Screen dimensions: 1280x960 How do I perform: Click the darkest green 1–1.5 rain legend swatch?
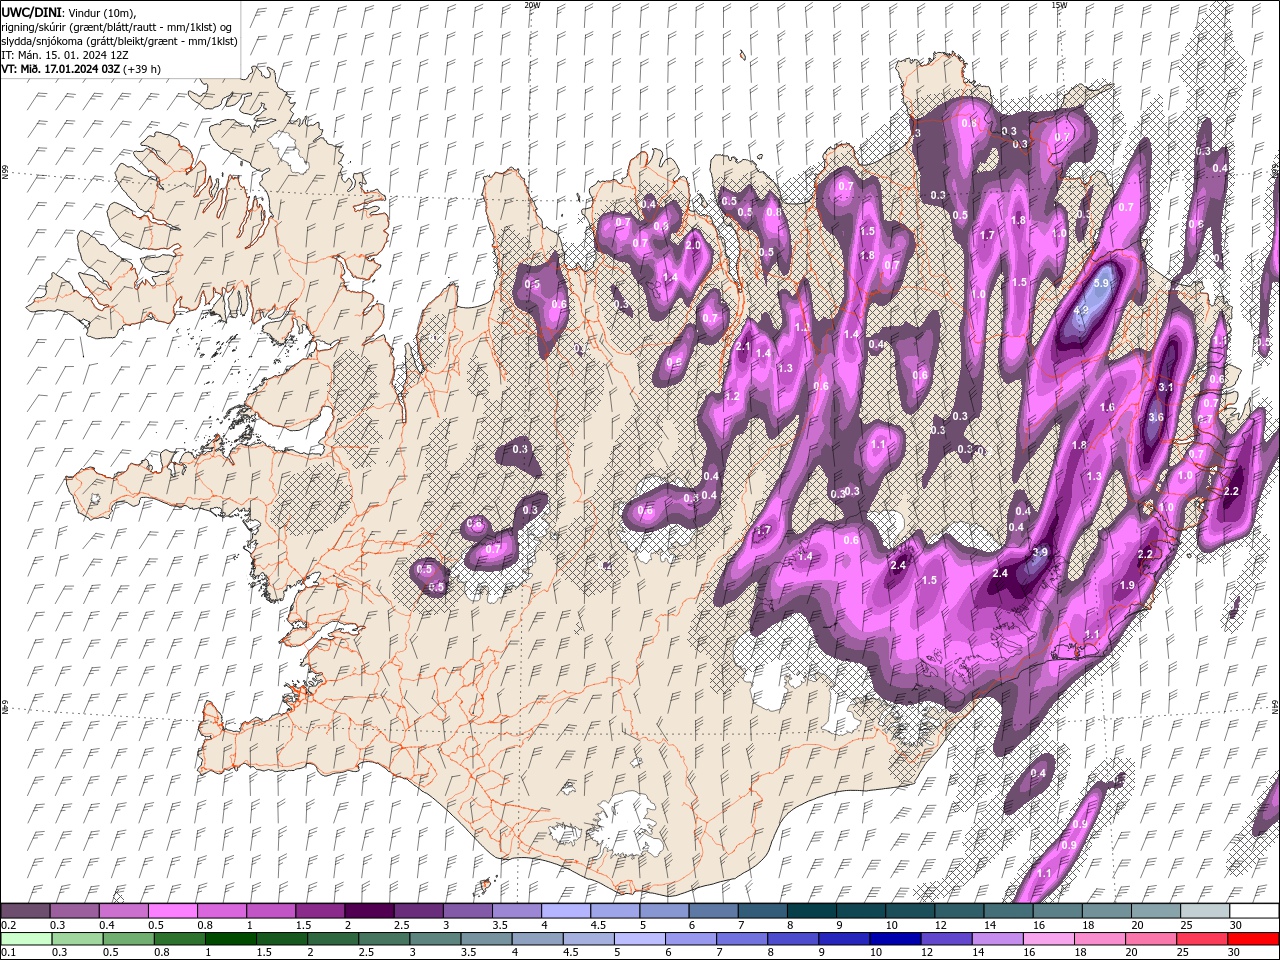tap(231, 939)
